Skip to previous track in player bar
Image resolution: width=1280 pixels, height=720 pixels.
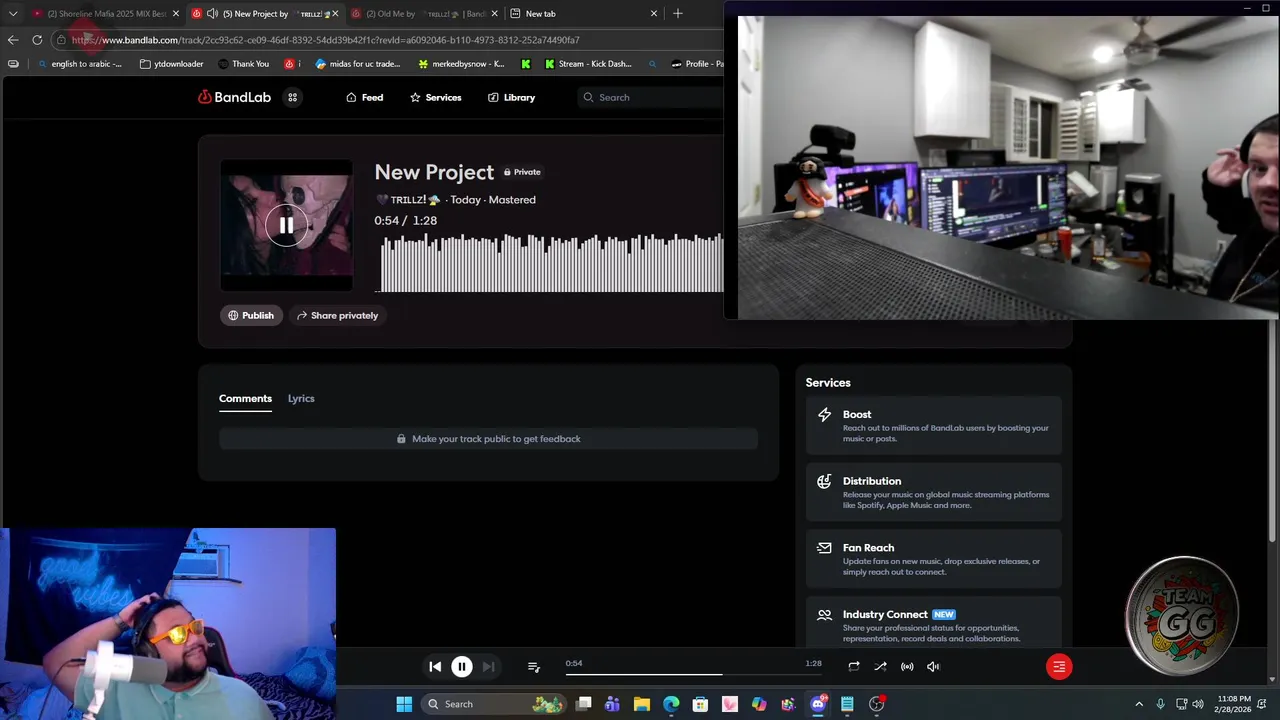[435, 666]
